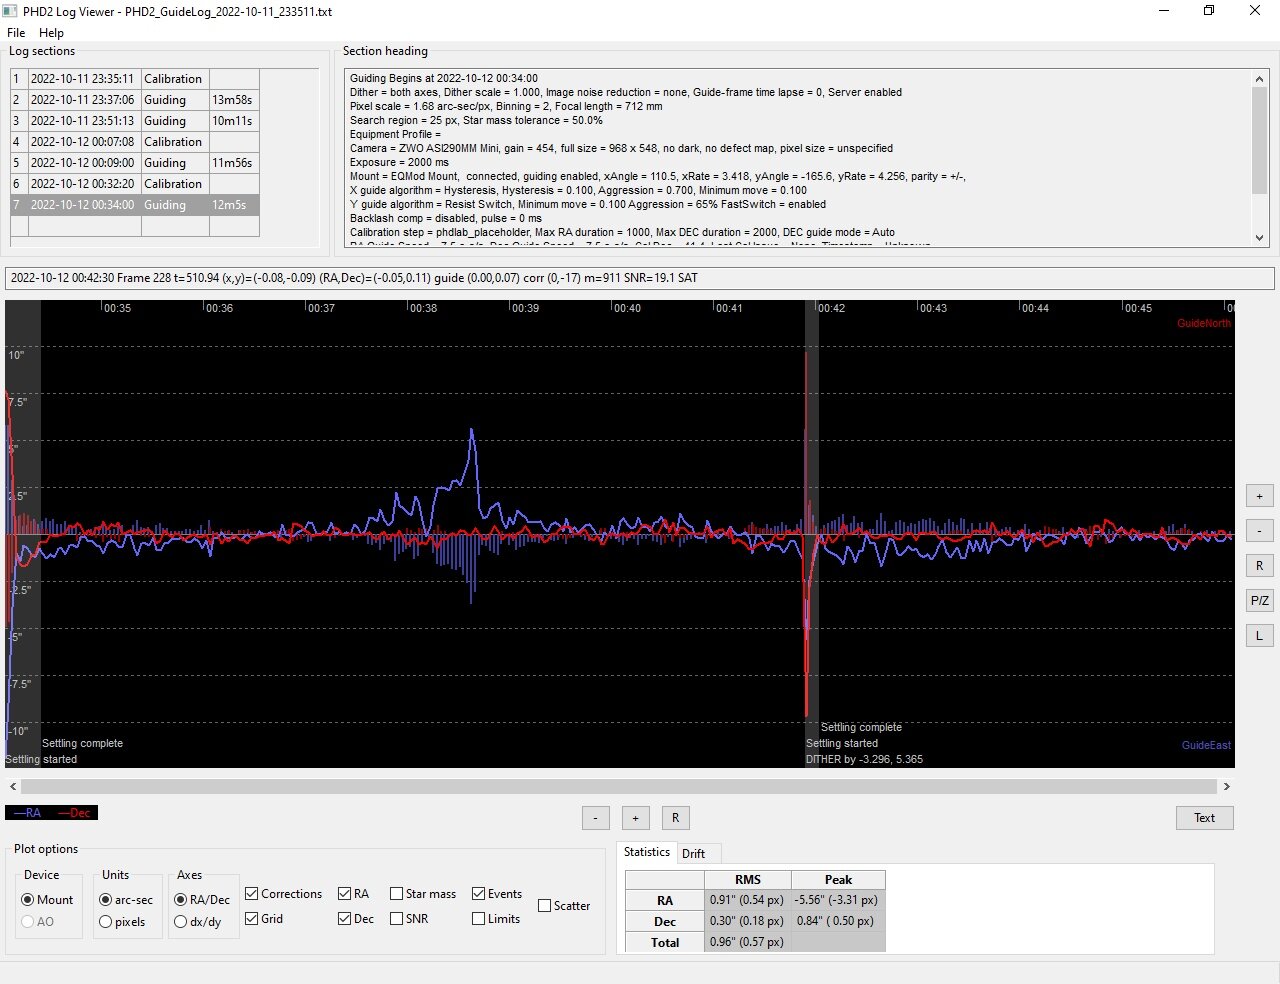Click the horizontal scrollbar thumb under the graph
Screen dimensions: 1280x984
(619, 787)
